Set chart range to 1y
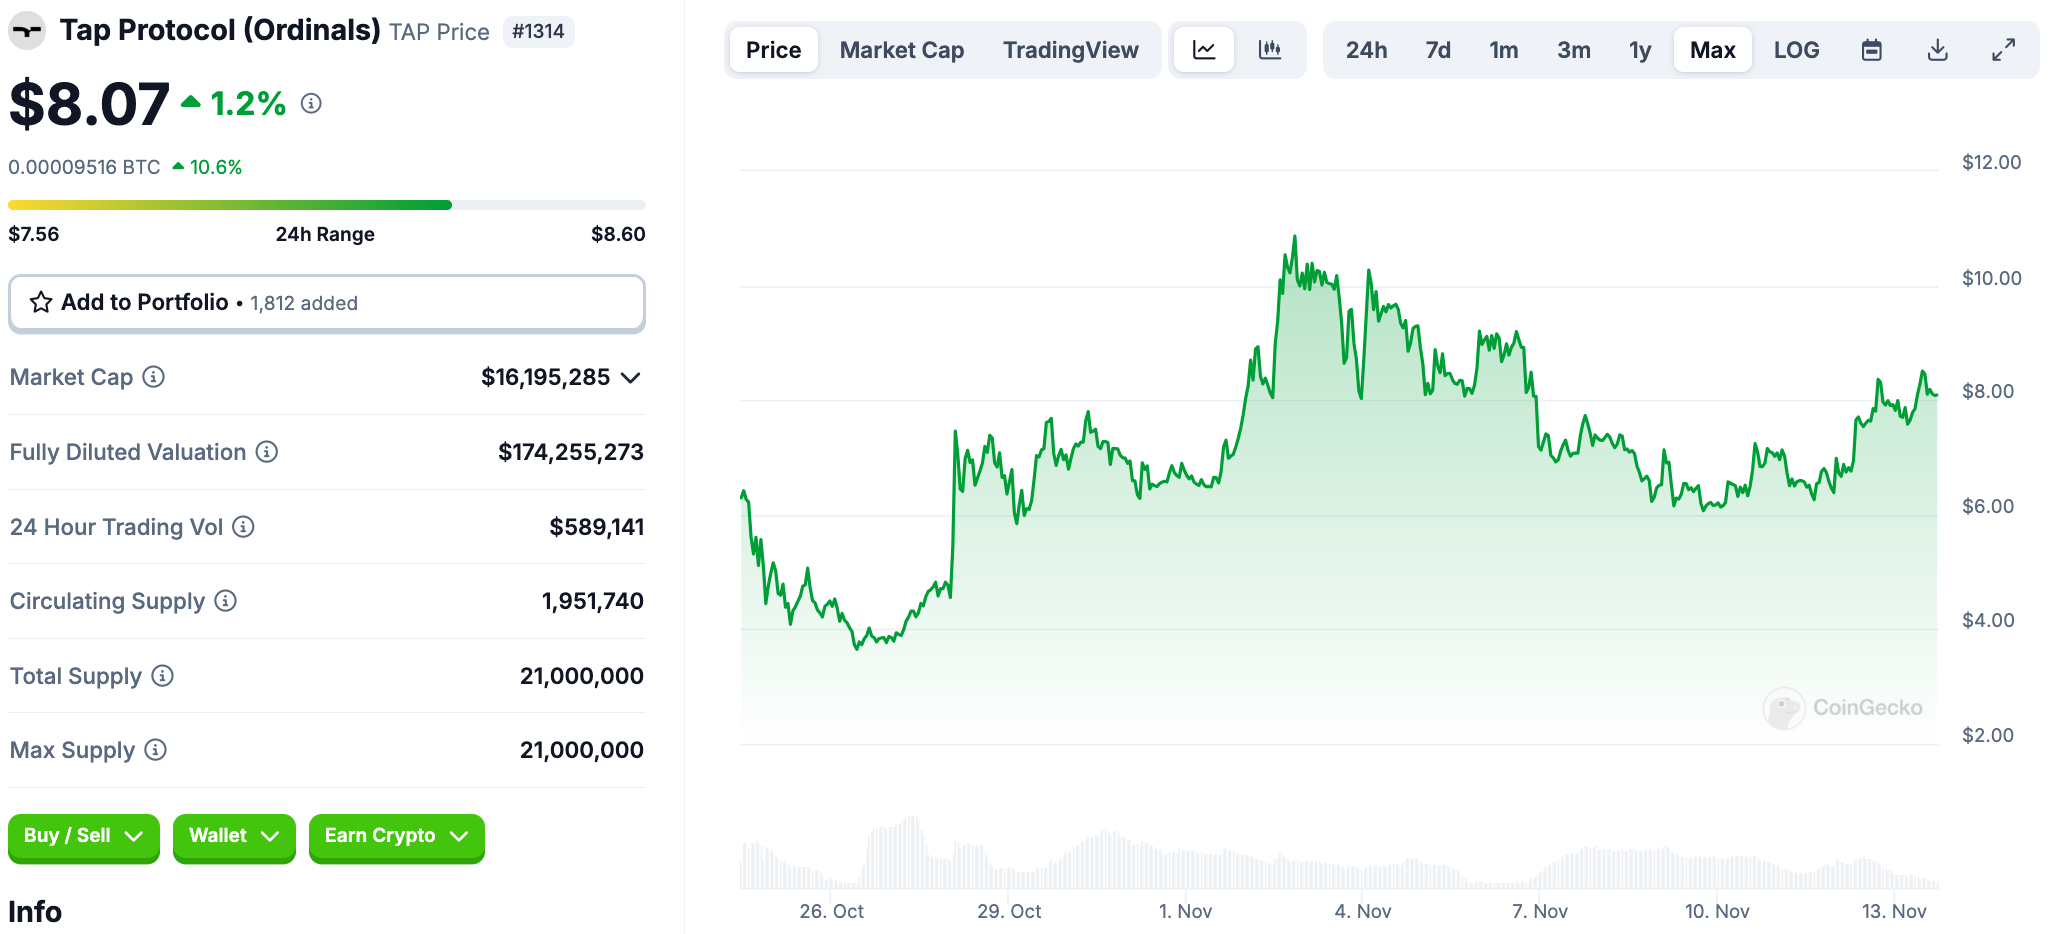The width and height of the screenshot is (2052, 934). pyautogui.click(x=1640, y=50)
